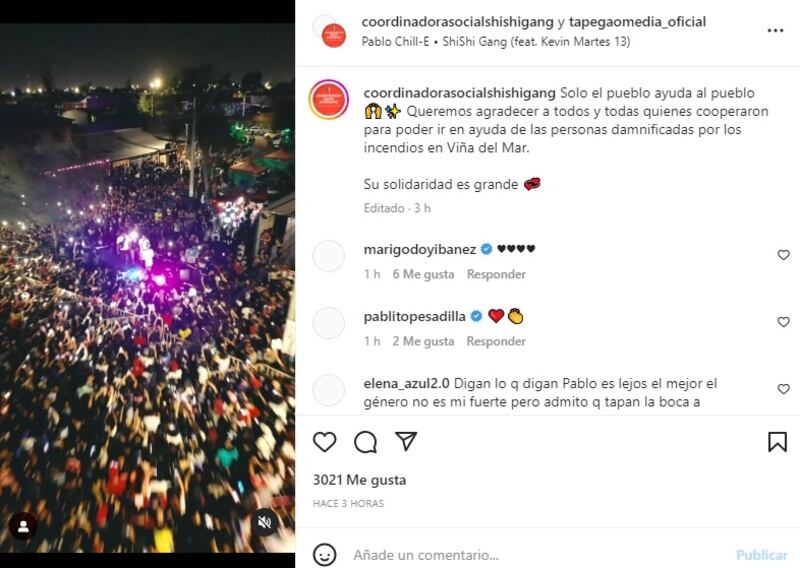
Task: Like elena_azul2.0's comment
Action: coord(783,389)
